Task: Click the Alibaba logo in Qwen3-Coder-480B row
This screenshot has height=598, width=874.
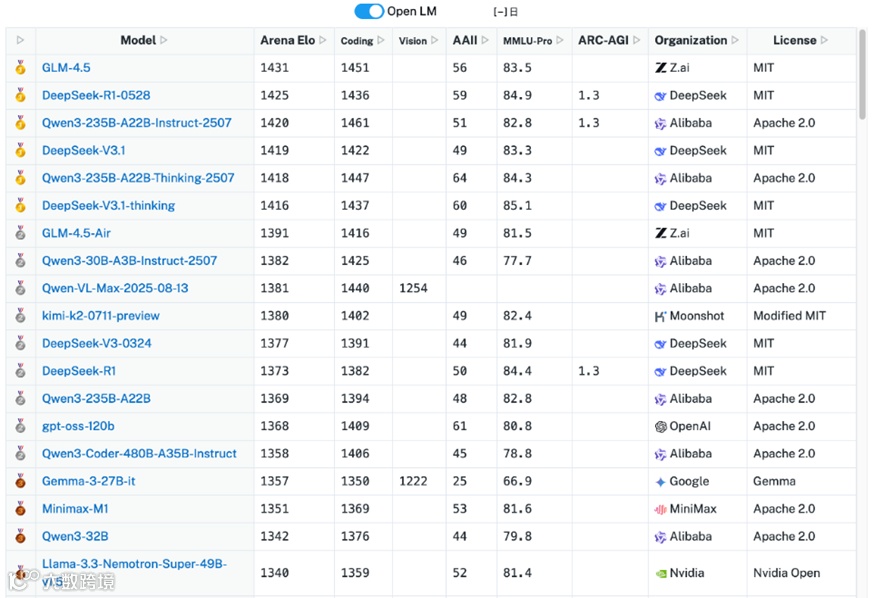Action: click(x=661, y=454)
